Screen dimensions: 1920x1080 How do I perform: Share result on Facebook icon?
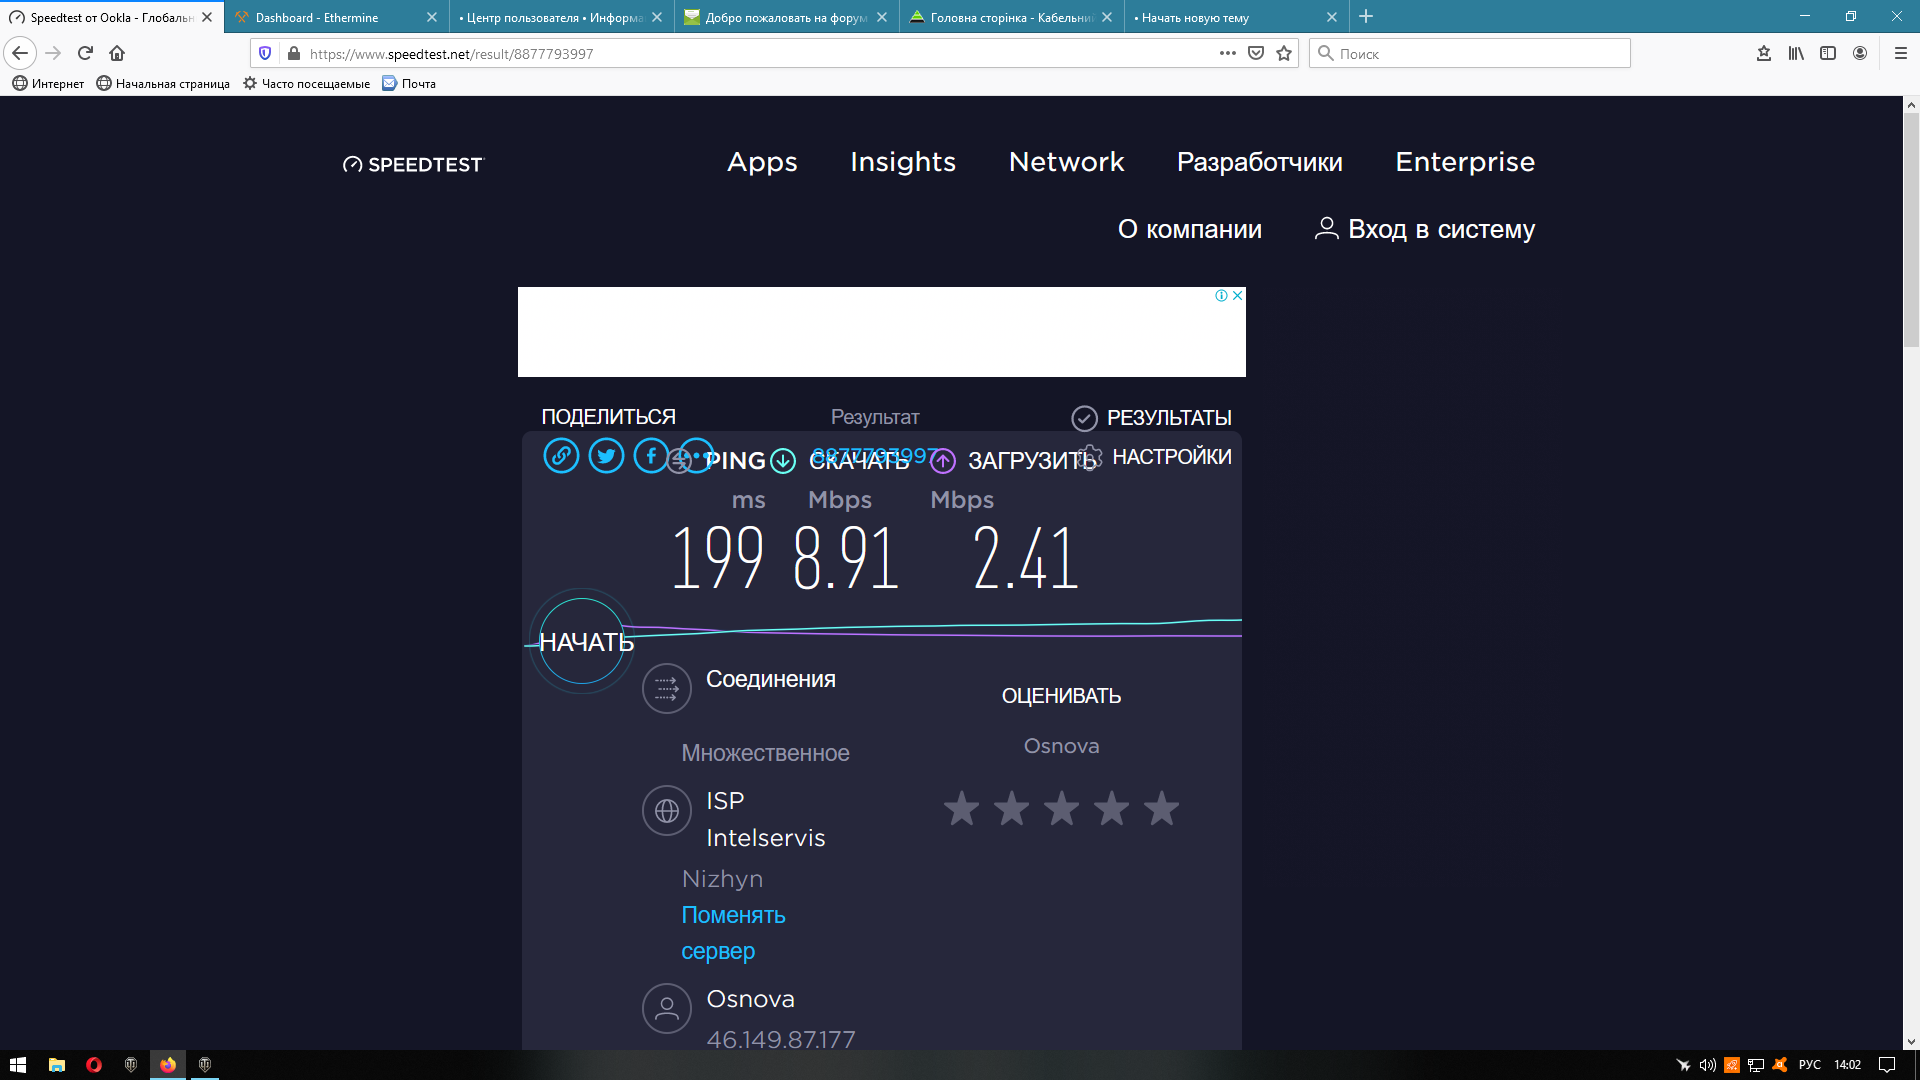(650, 456)
